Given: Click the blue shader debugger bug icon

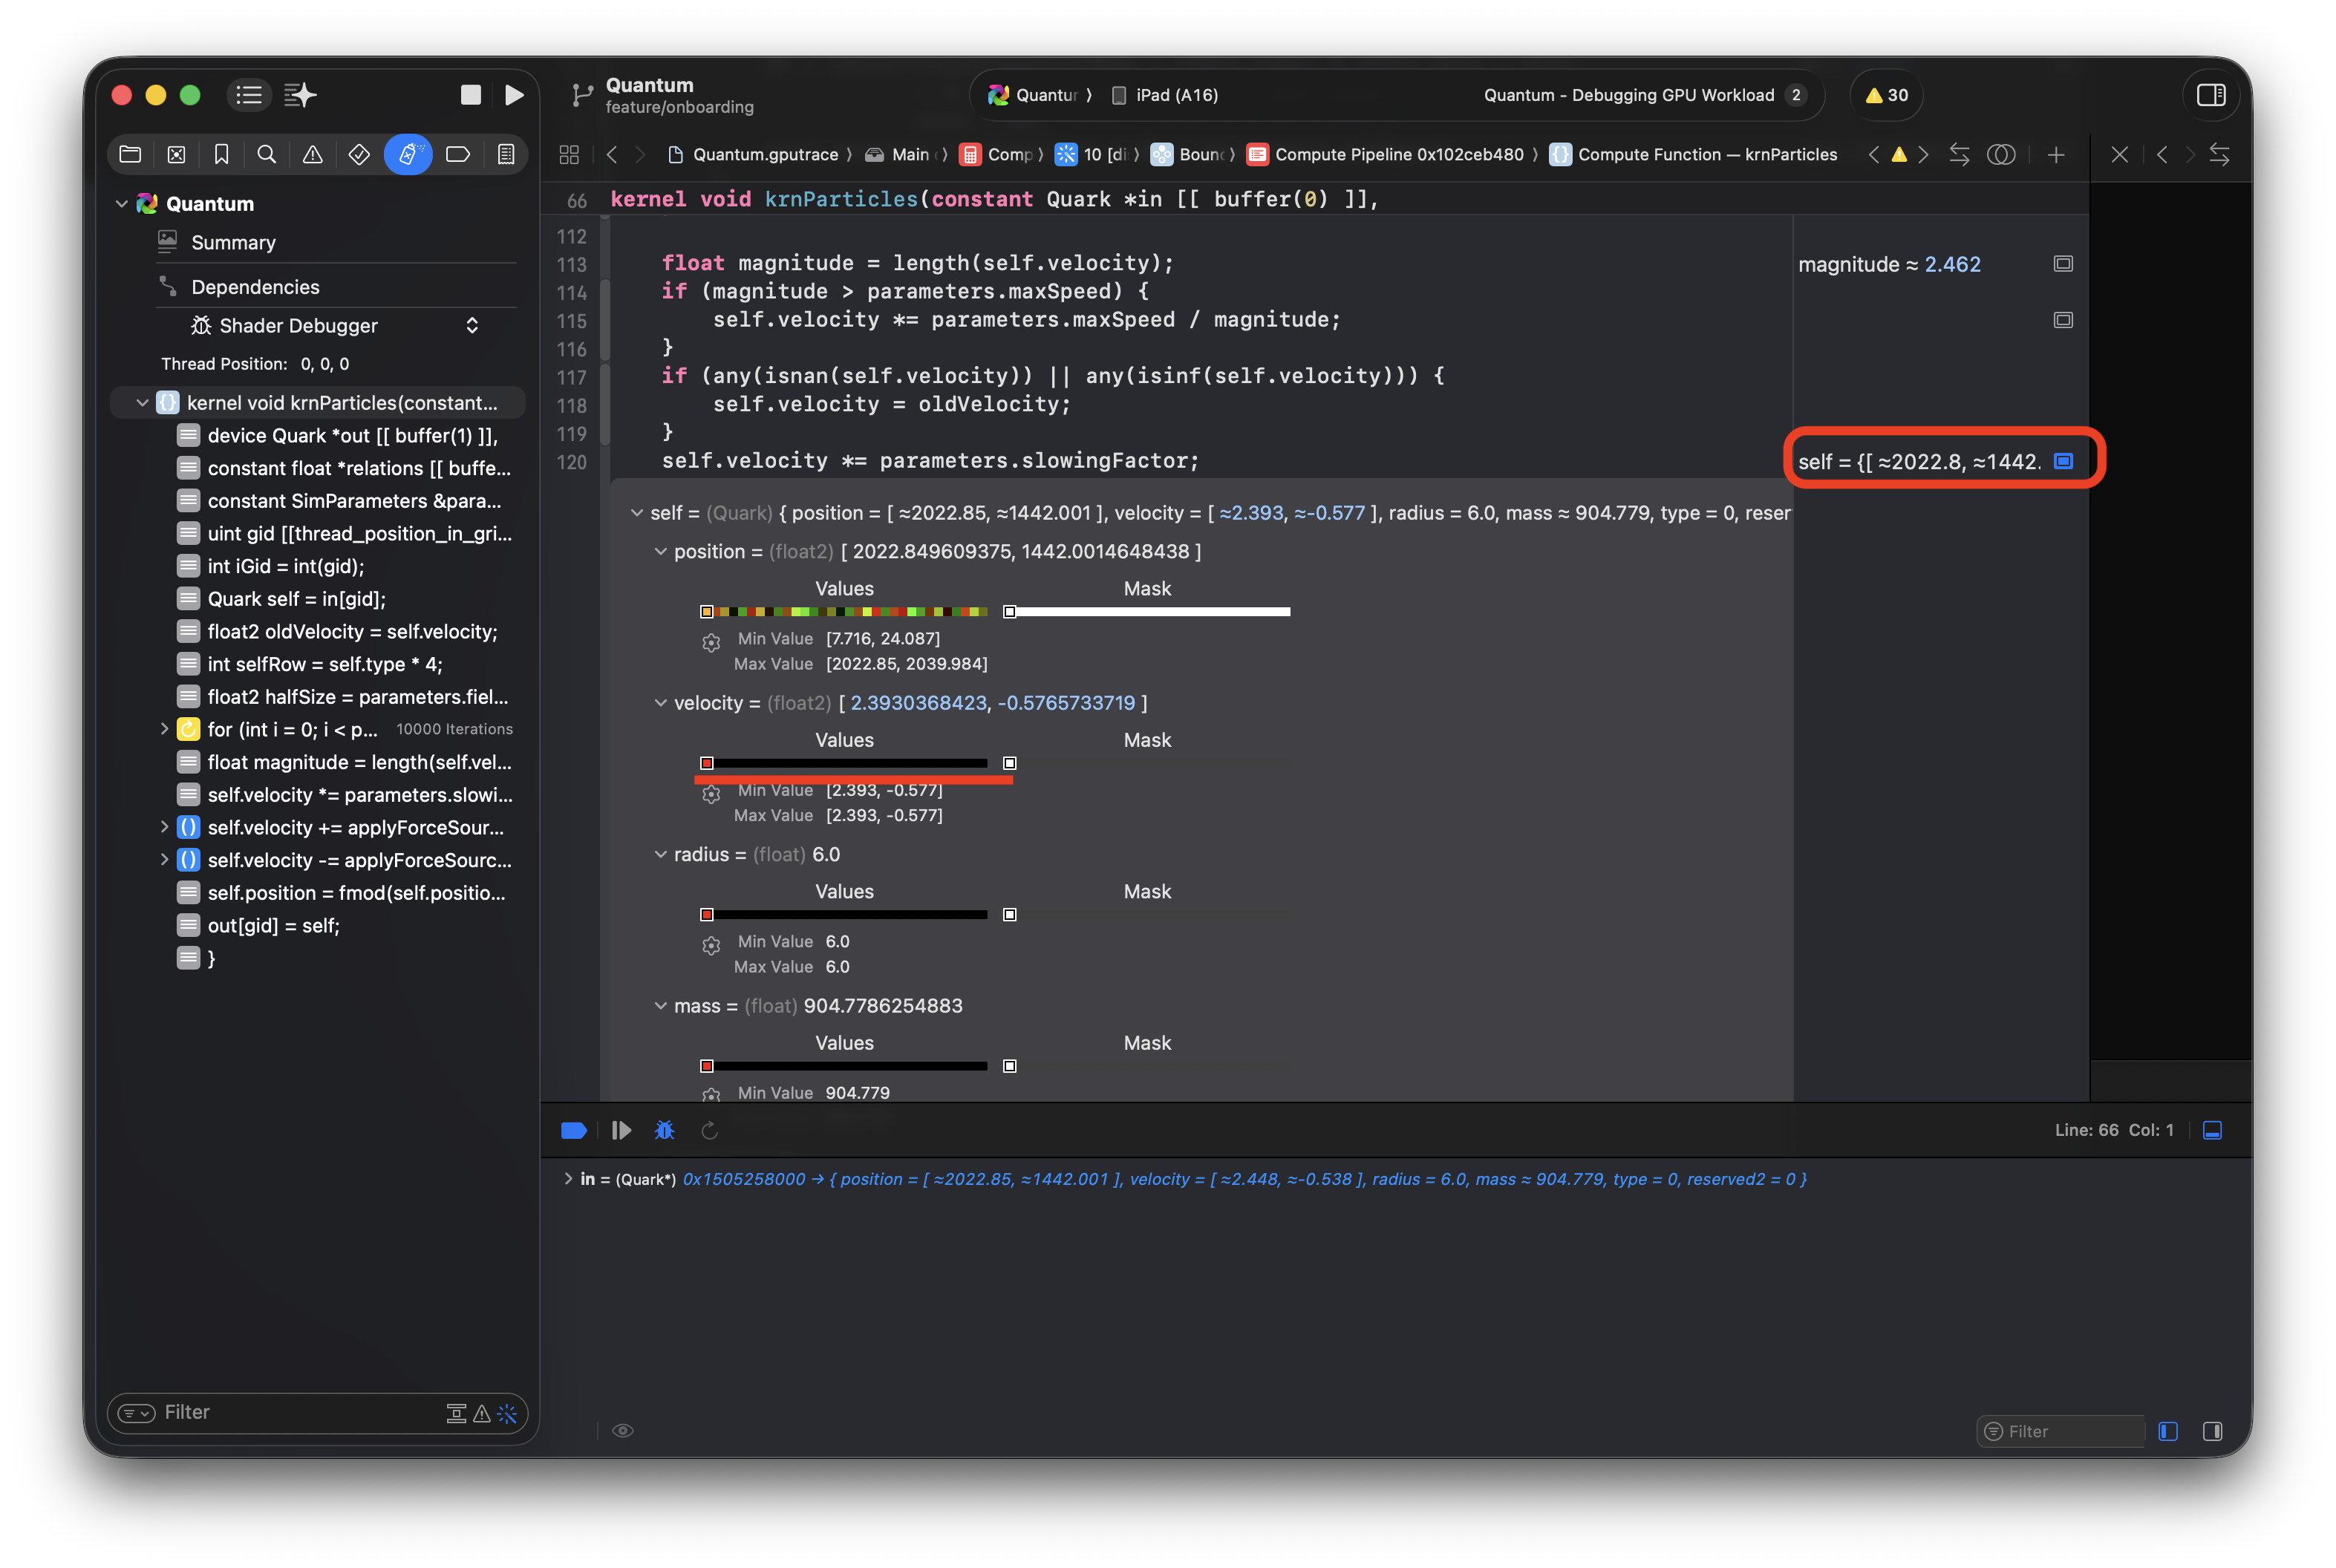Looking at the screenshot, I should (664, 1130).
